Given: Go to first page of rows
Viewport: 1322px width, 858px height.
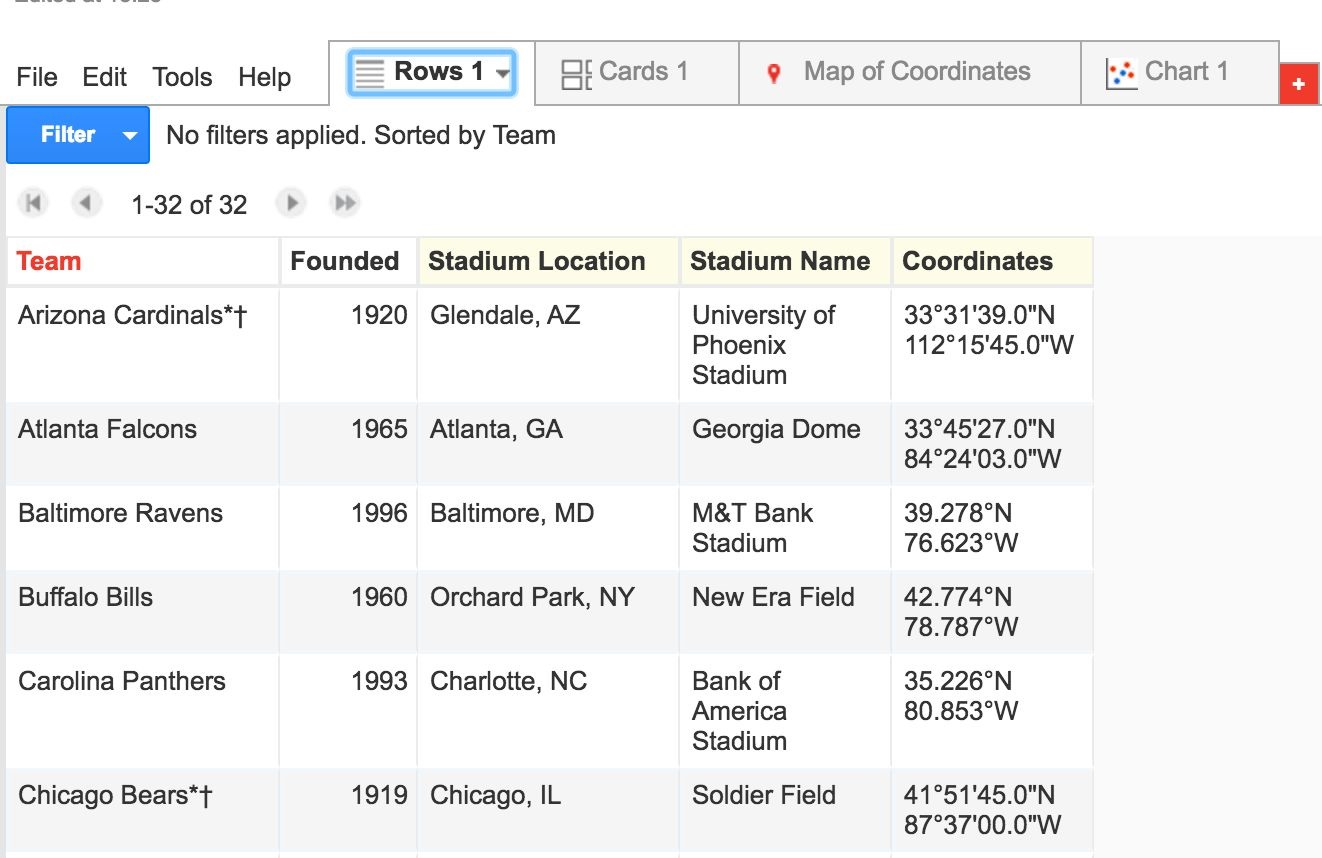Looking at the screenshot, I should (x=33, y=204).
